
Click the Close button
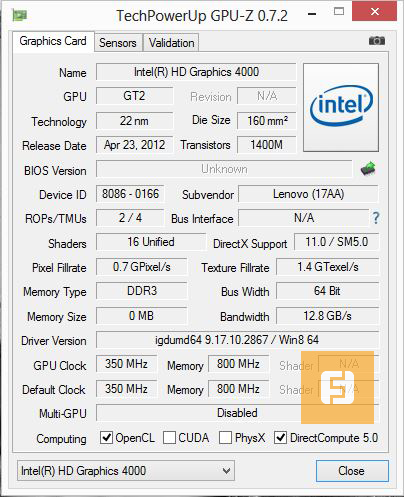pos(352,471)
